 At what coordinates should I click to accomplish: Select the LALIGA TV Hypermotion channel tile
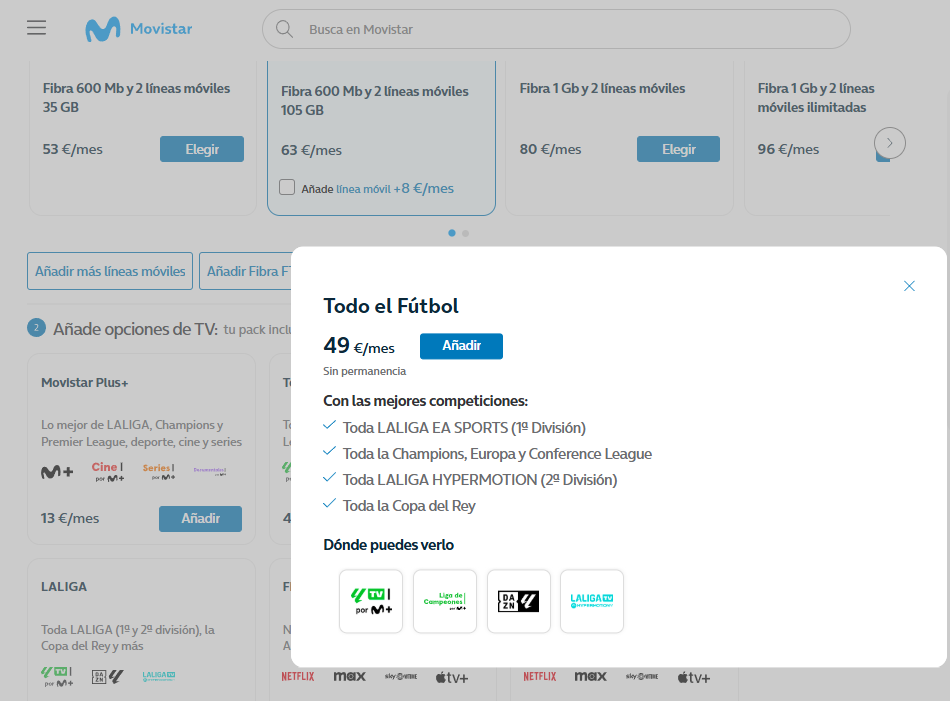tap(592, 601)
